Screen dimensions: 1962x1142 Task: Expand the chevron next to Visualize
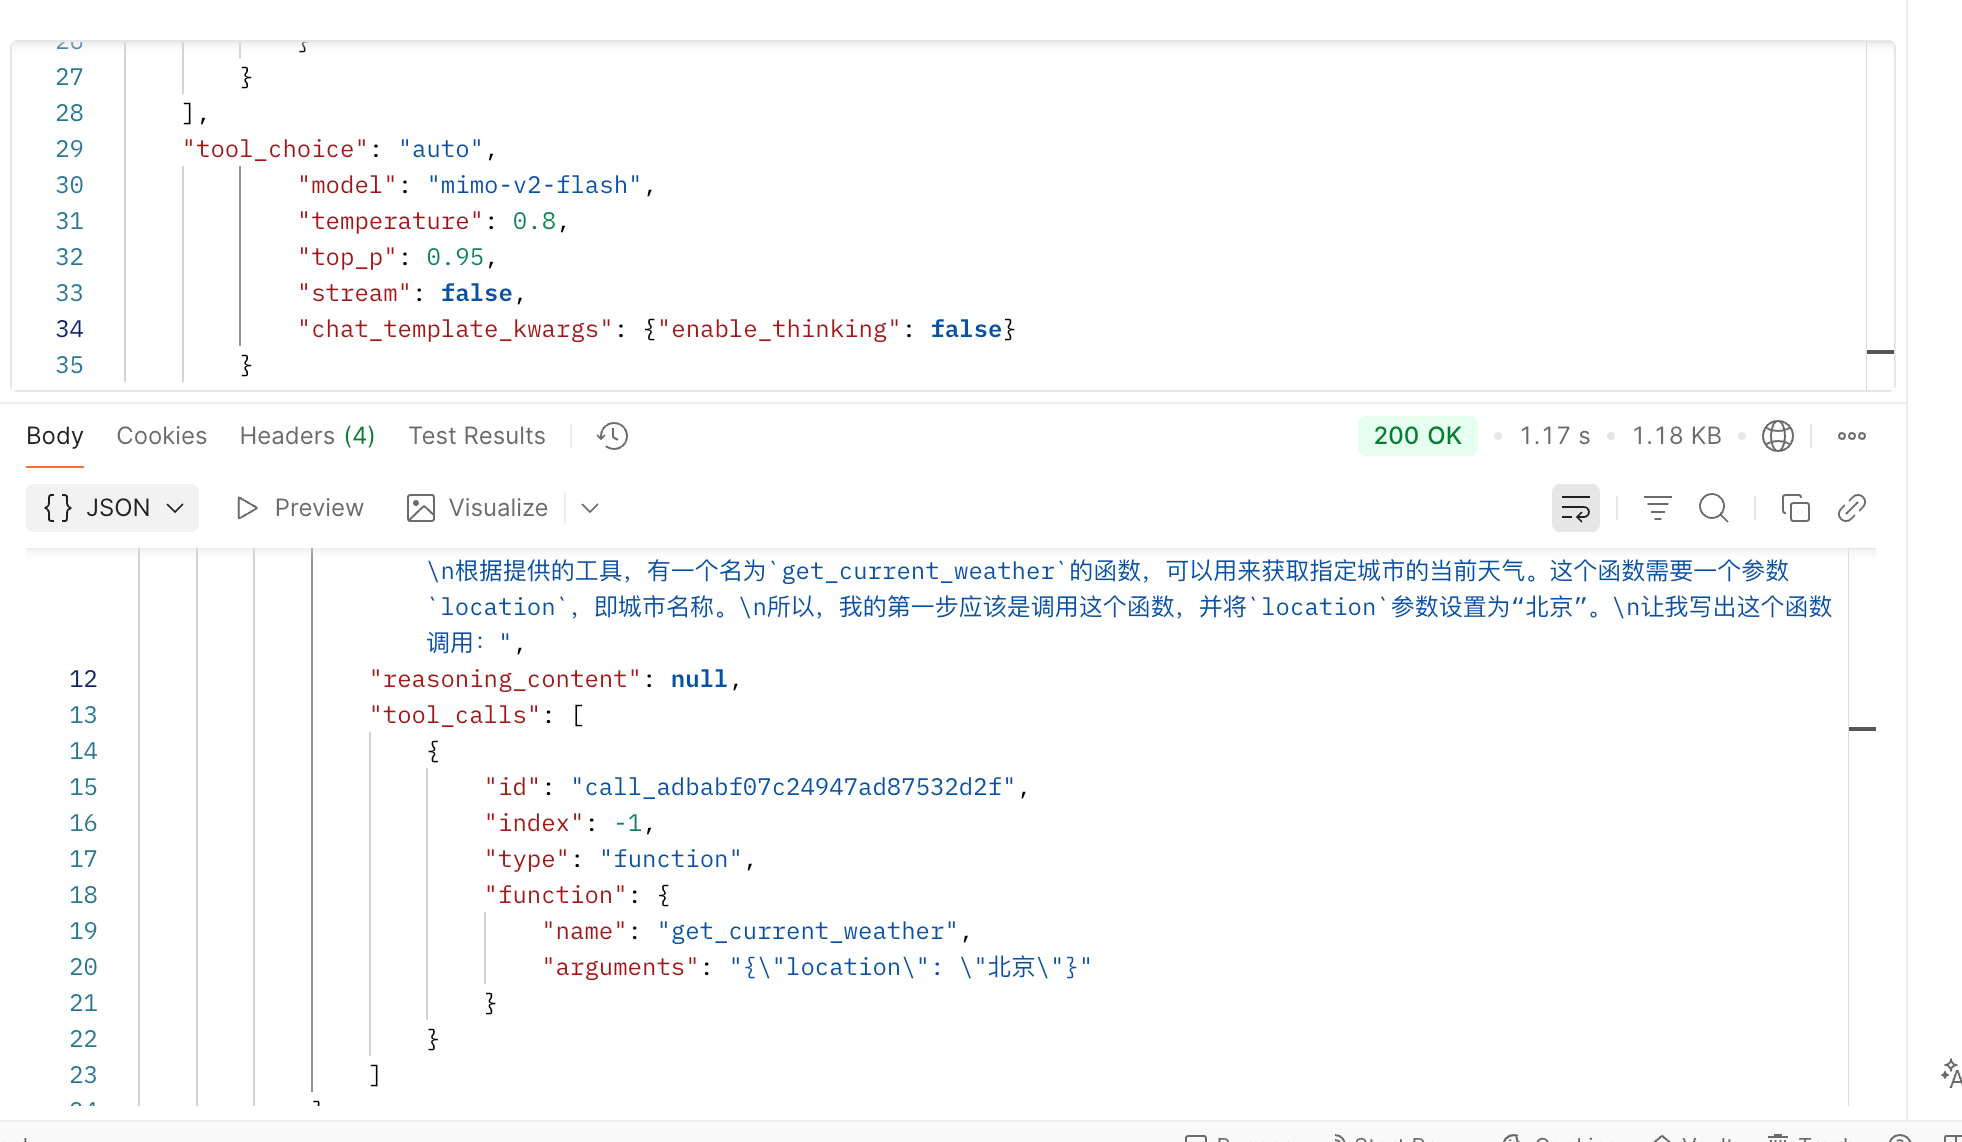590,508
